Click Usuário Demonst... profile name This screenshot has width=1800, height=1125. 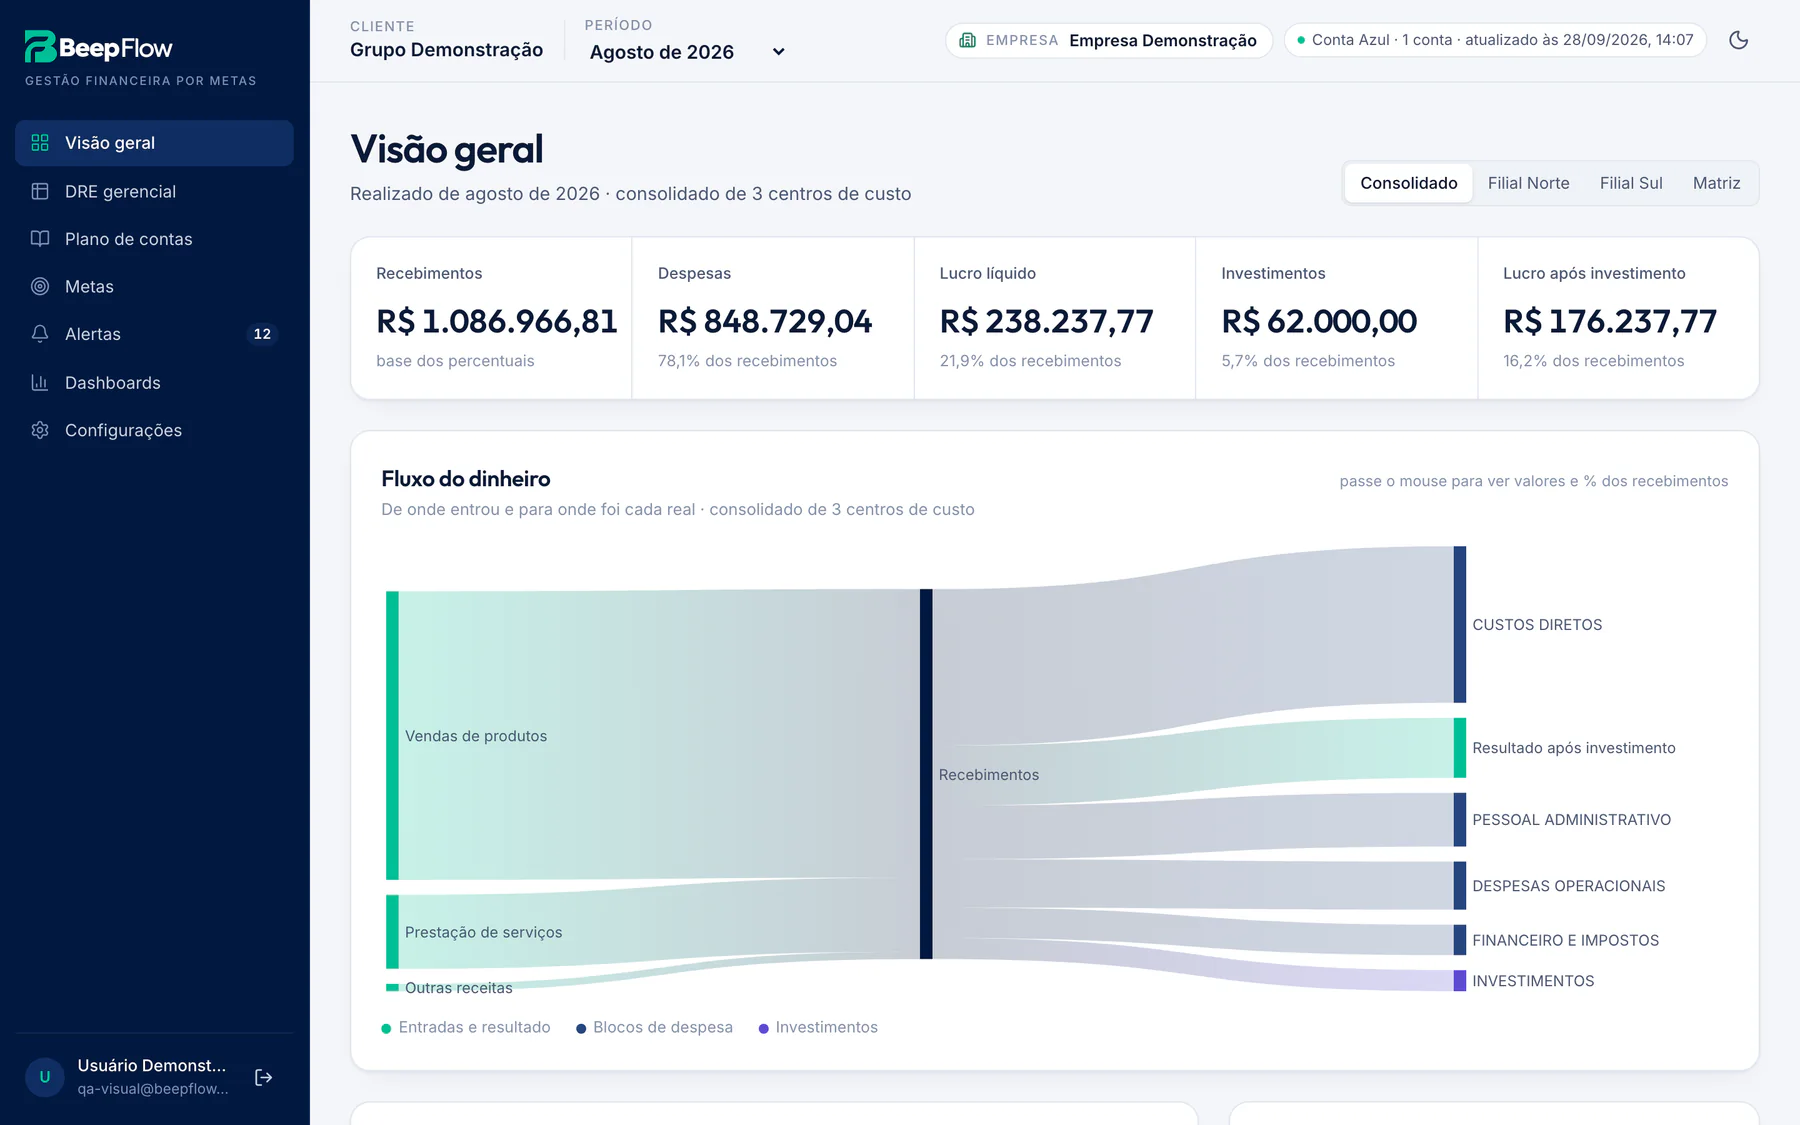click(x=152, y=1065)
